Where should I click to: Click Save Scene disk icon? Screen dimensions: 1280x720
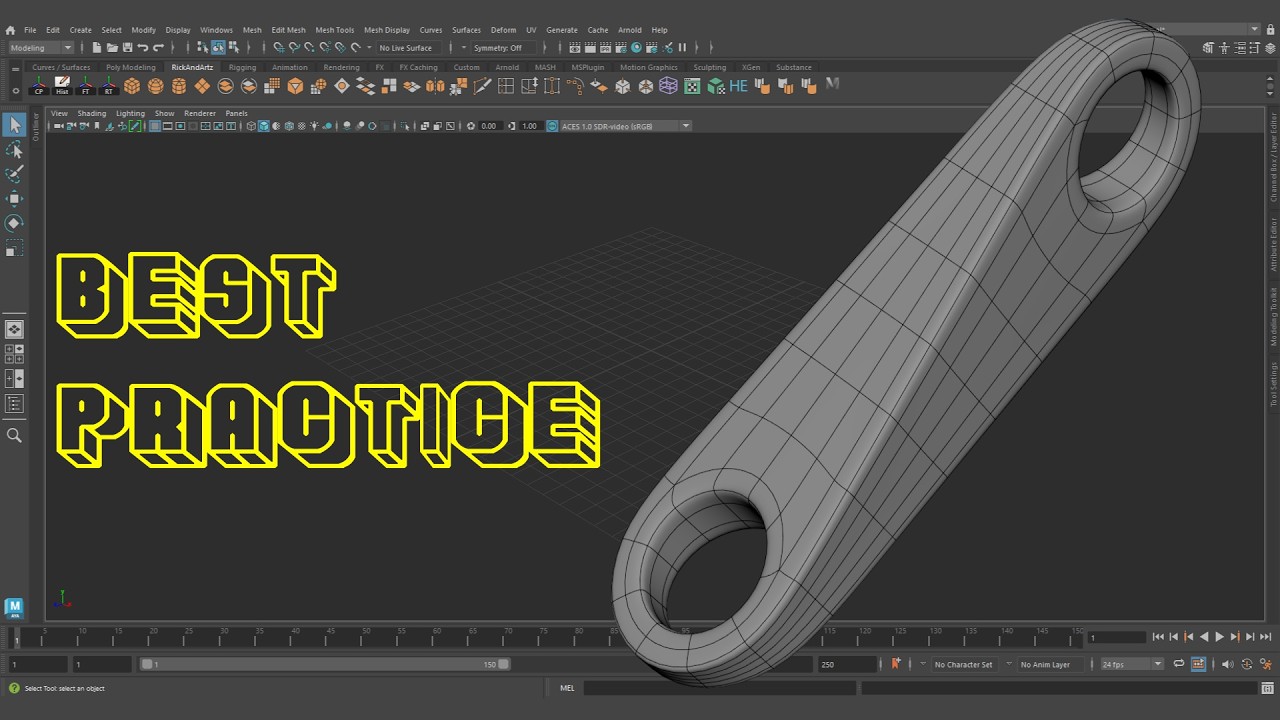point(127,47)
